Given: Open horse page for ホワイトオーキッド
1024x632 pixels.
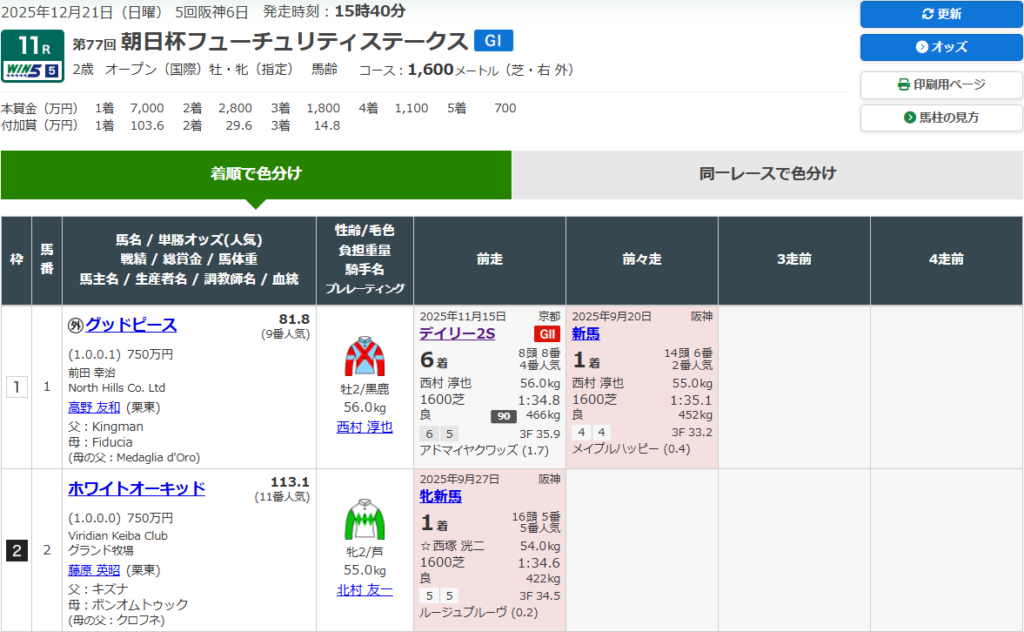Looking at the screenshot, I should (136, 488).
